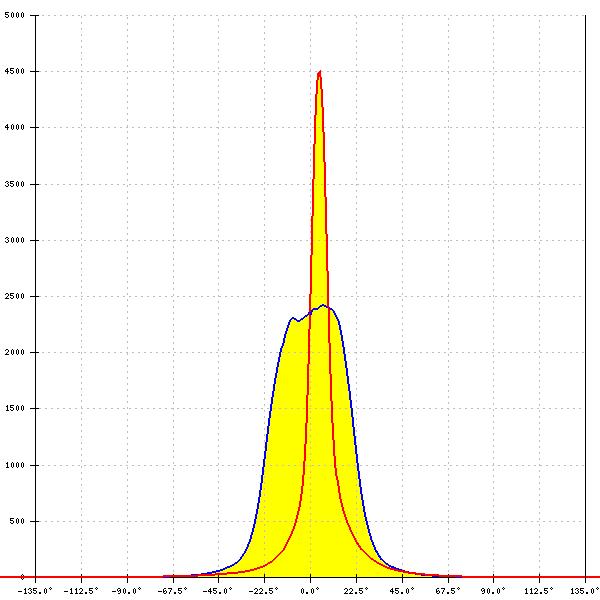Click the 2000 y-axis label

[14, 352]
